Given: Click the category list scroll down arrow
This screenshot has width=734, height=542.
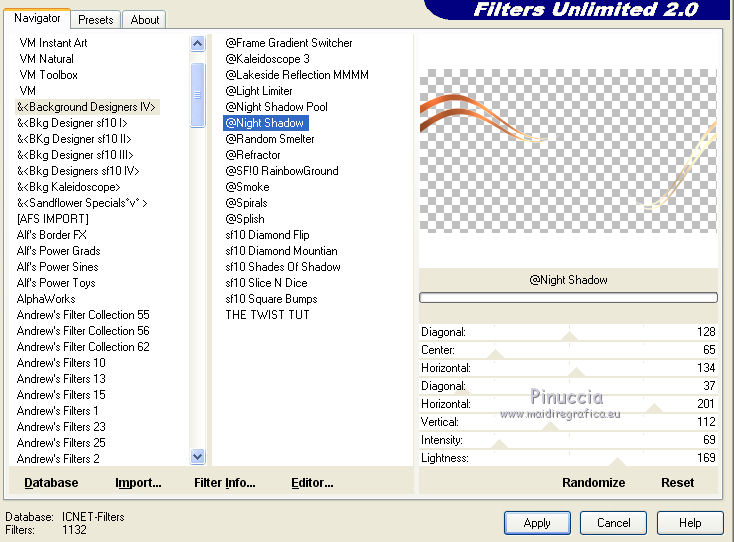Looking at the screenshot, I should pyautogui.click(x=198, y=456).
